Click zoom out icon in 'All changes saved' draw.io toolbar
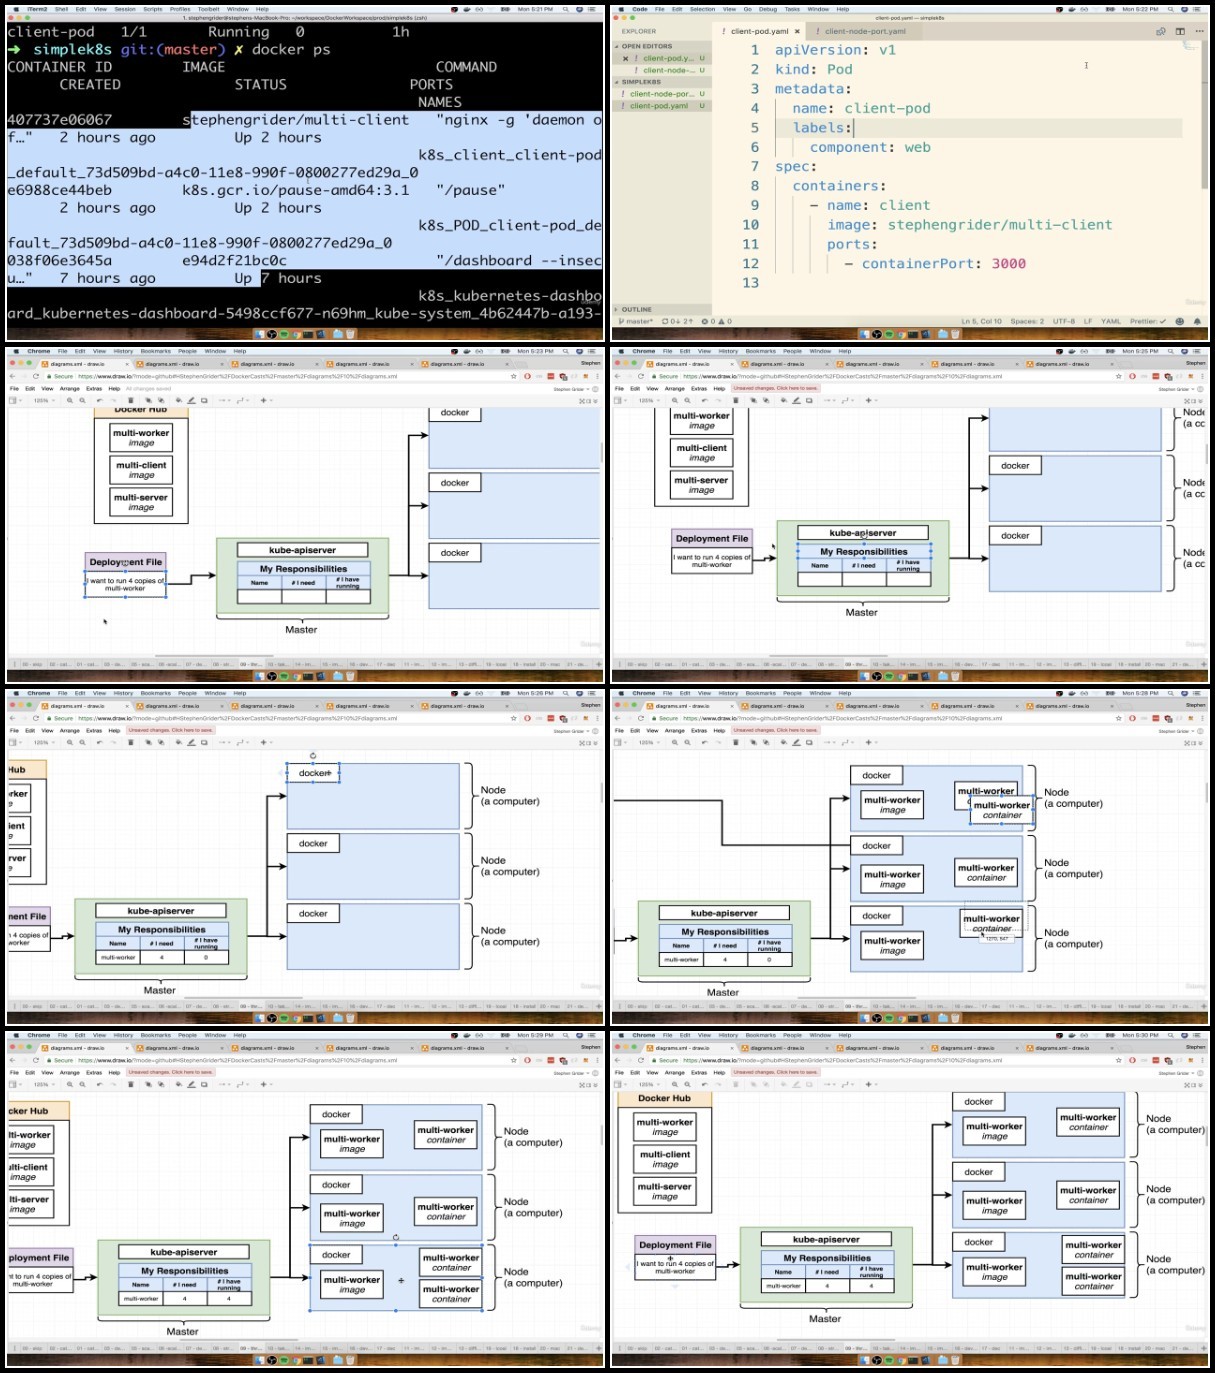Viewport: 1215px width, 1373px height. coord(82,400)
